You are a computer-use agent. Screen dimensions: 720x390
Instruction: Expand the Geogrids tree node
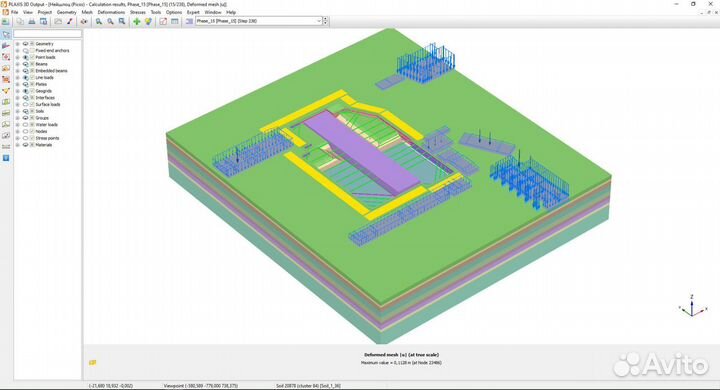click(x=17, y=91)
